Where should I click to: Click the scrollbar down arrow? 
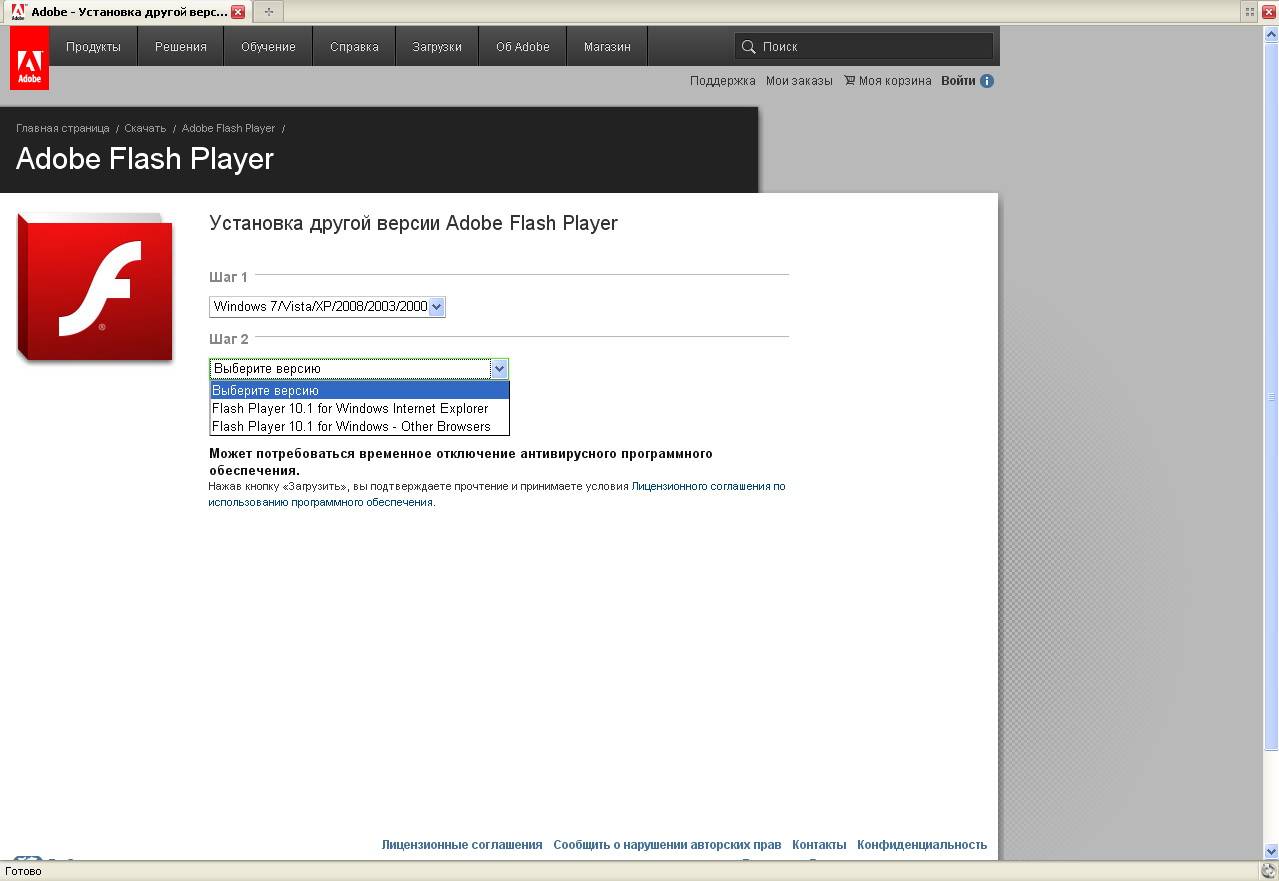[1272, 852]
